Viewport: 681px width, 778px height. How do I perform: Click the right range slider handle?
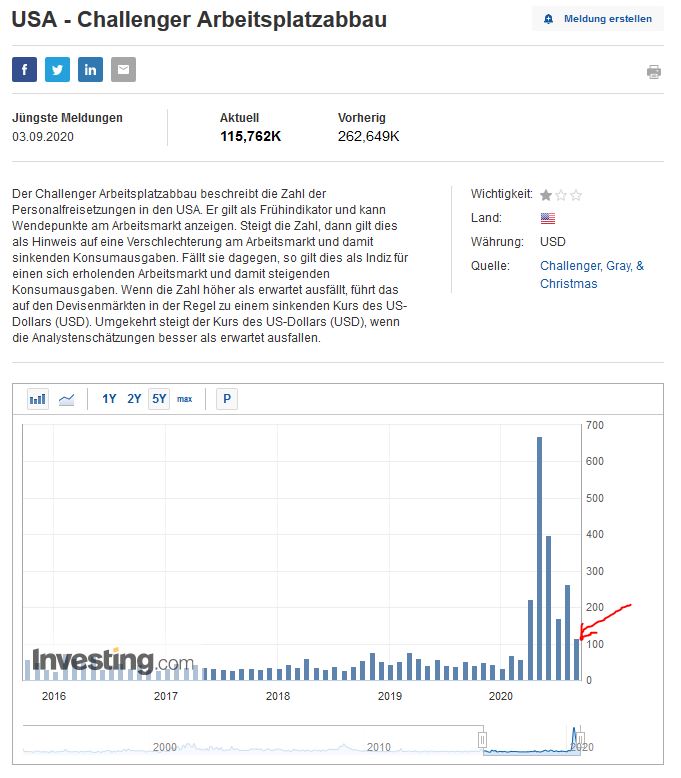tap(578, 740)
